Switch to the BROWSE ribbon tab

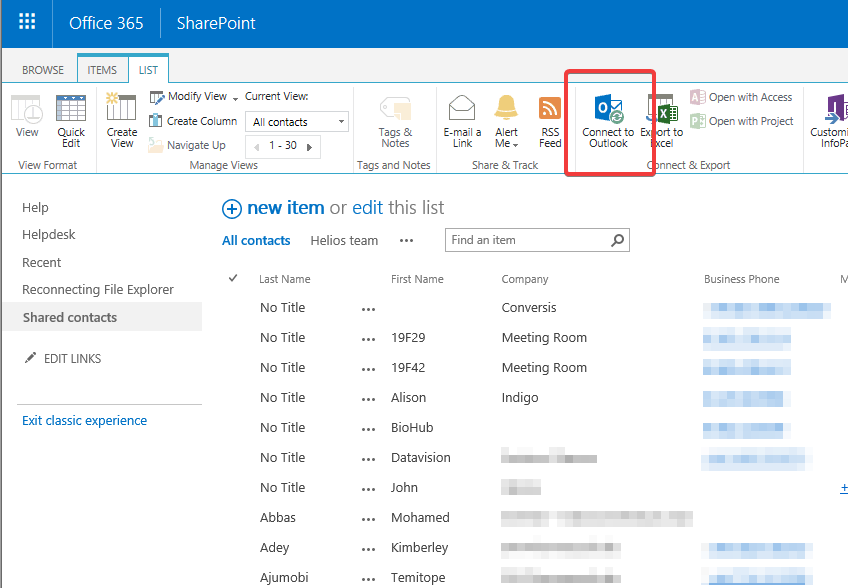(43, 70)
